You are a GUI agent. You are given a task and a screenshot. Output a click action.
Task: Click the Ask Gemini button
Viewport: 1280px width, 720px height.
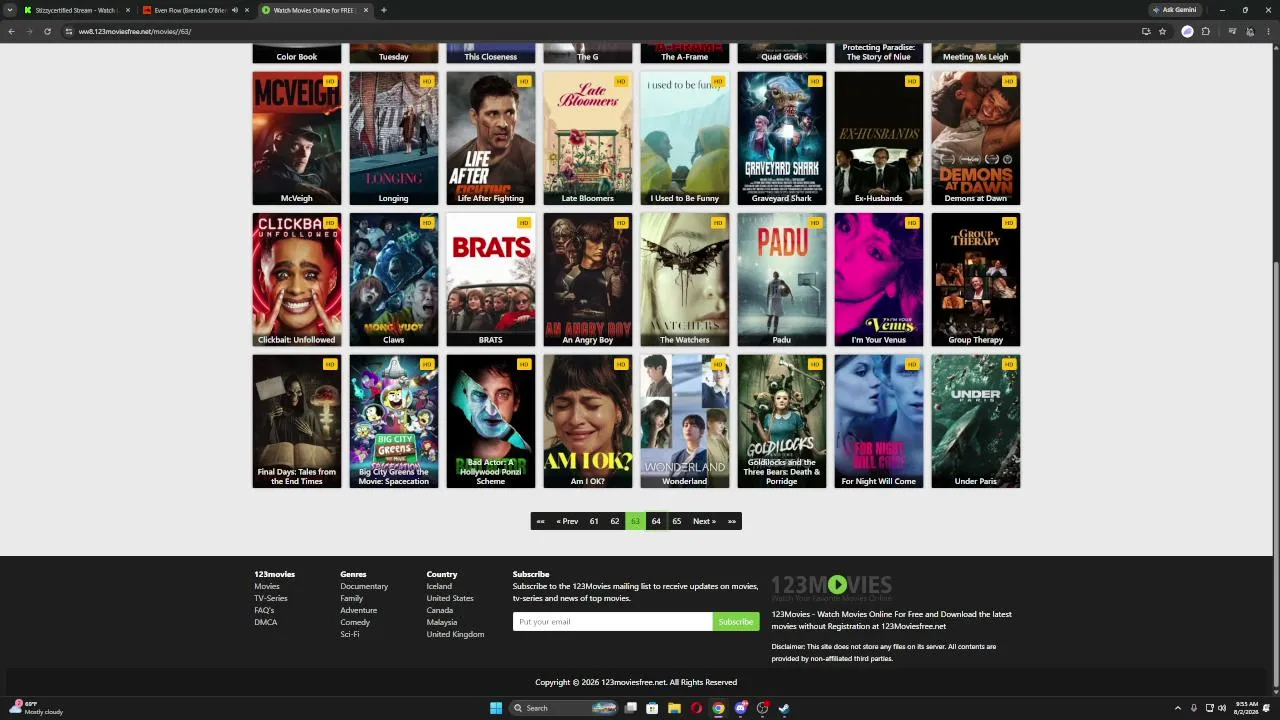[1175, 10]
